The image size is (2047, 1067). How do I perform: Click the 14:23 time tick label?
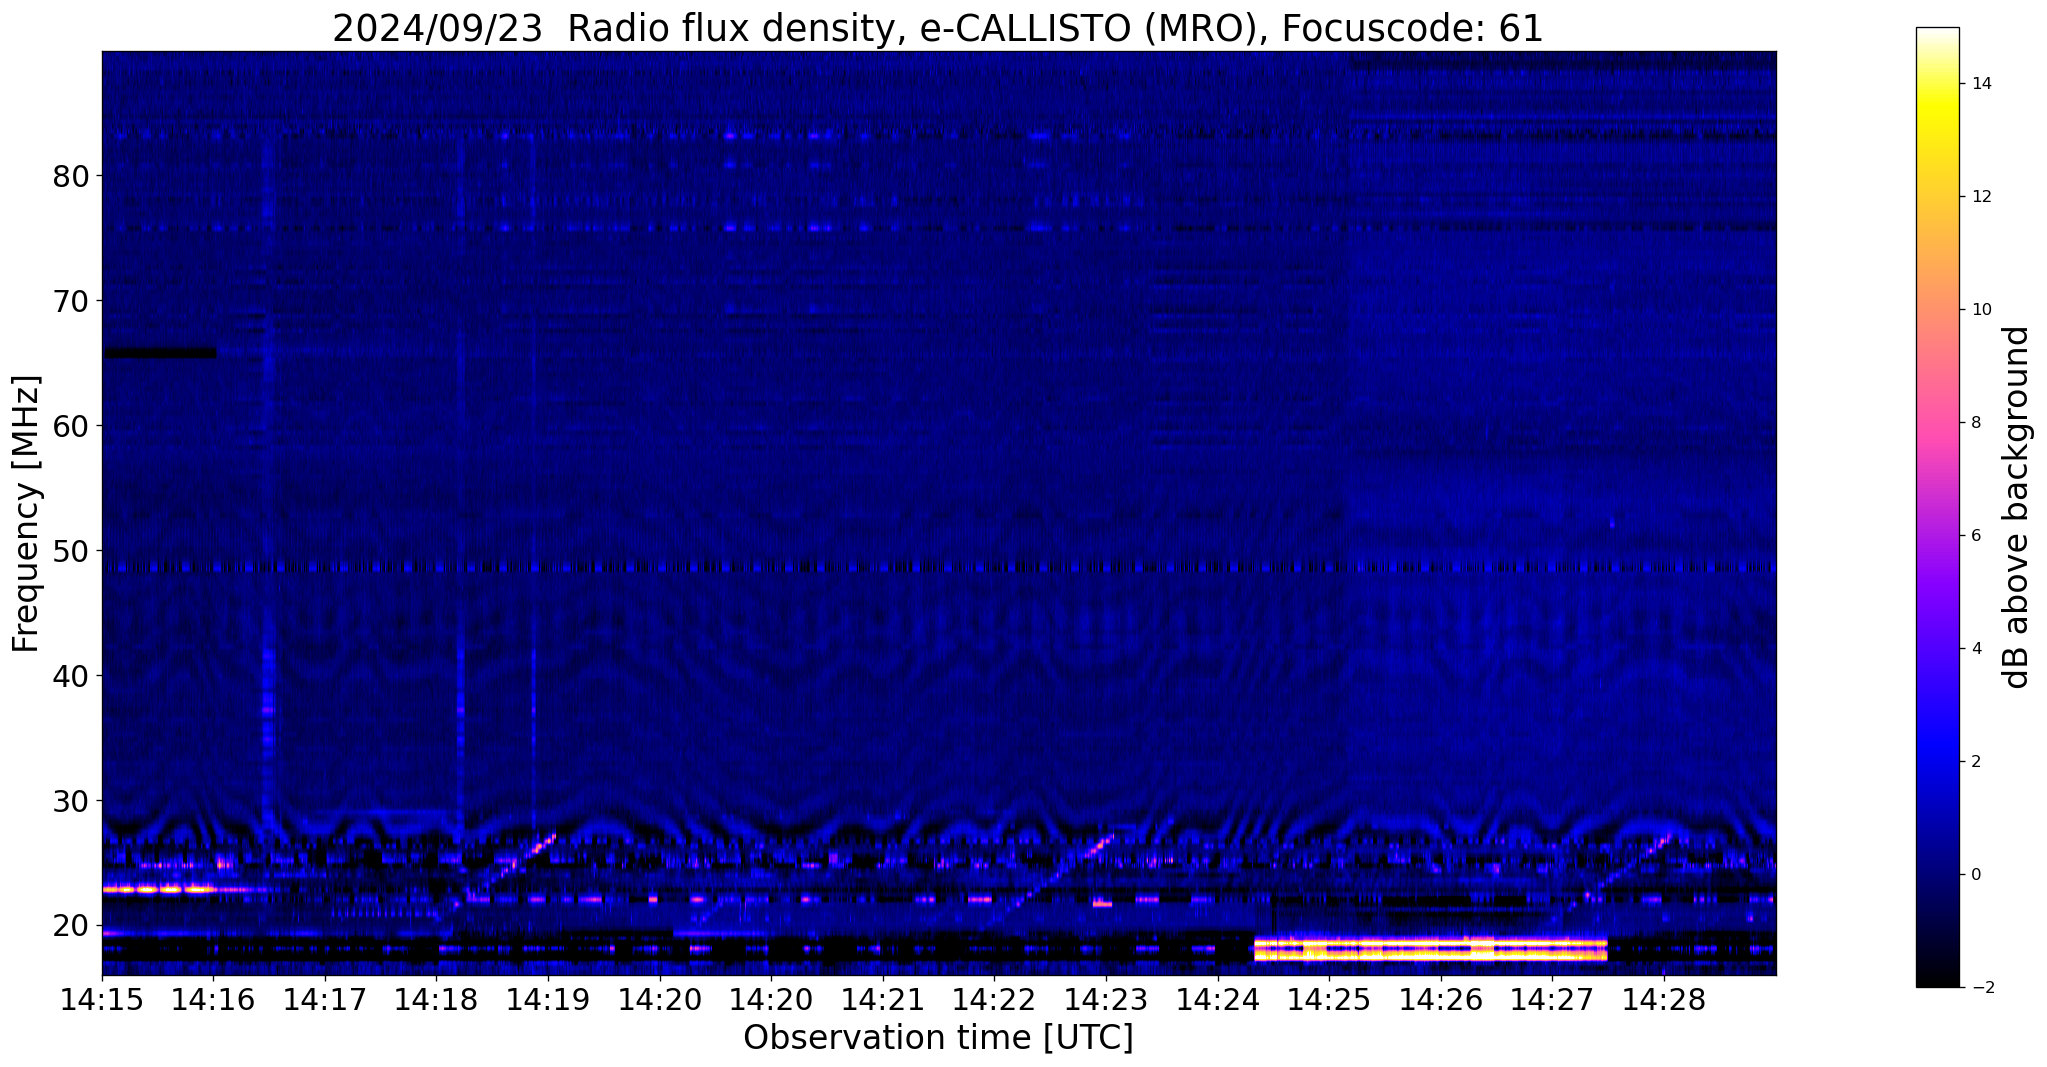click(x=1106, y=1000)
